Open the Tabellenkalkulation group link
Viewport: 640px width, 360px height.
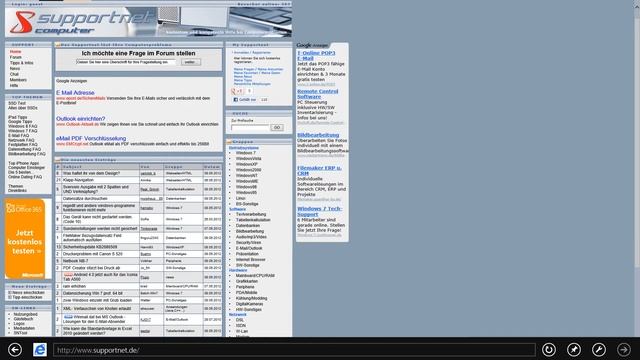(253, 220)
